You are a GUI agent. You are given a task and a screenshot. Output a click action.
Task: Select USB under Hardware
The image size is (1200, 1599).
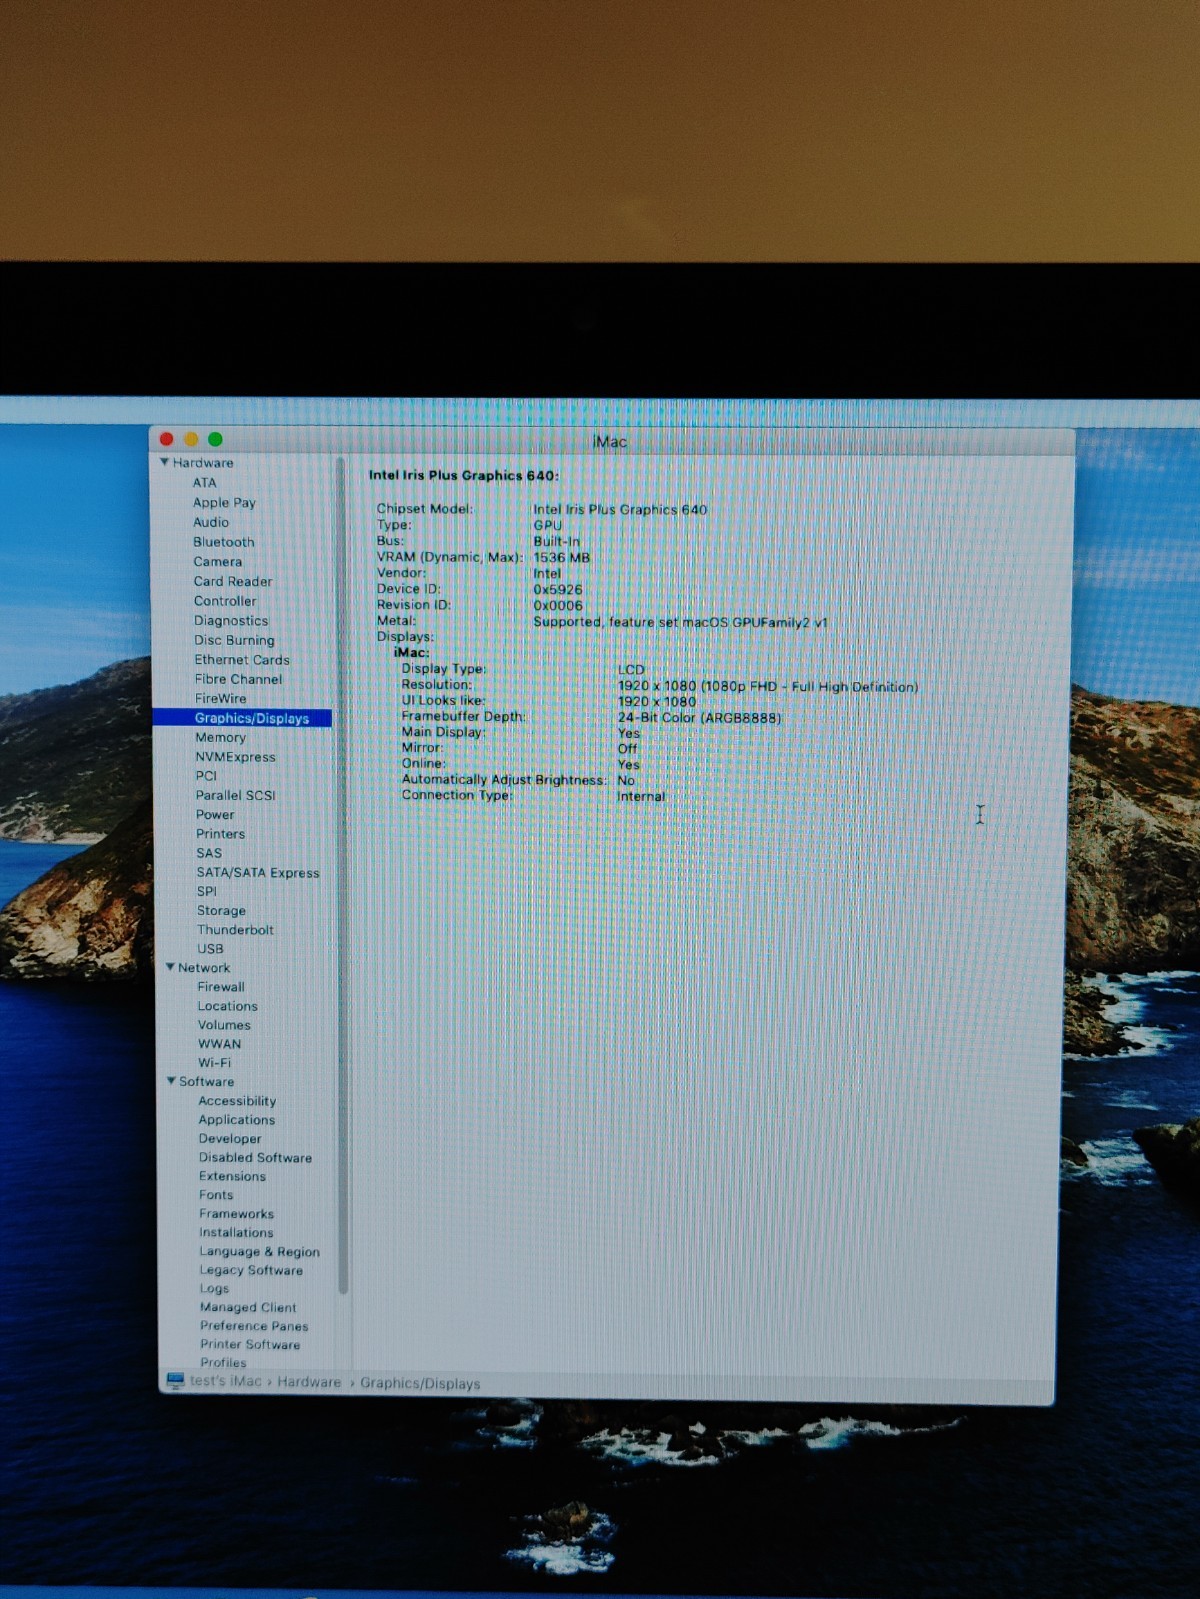pyautogui.click(x=210, y=949)
